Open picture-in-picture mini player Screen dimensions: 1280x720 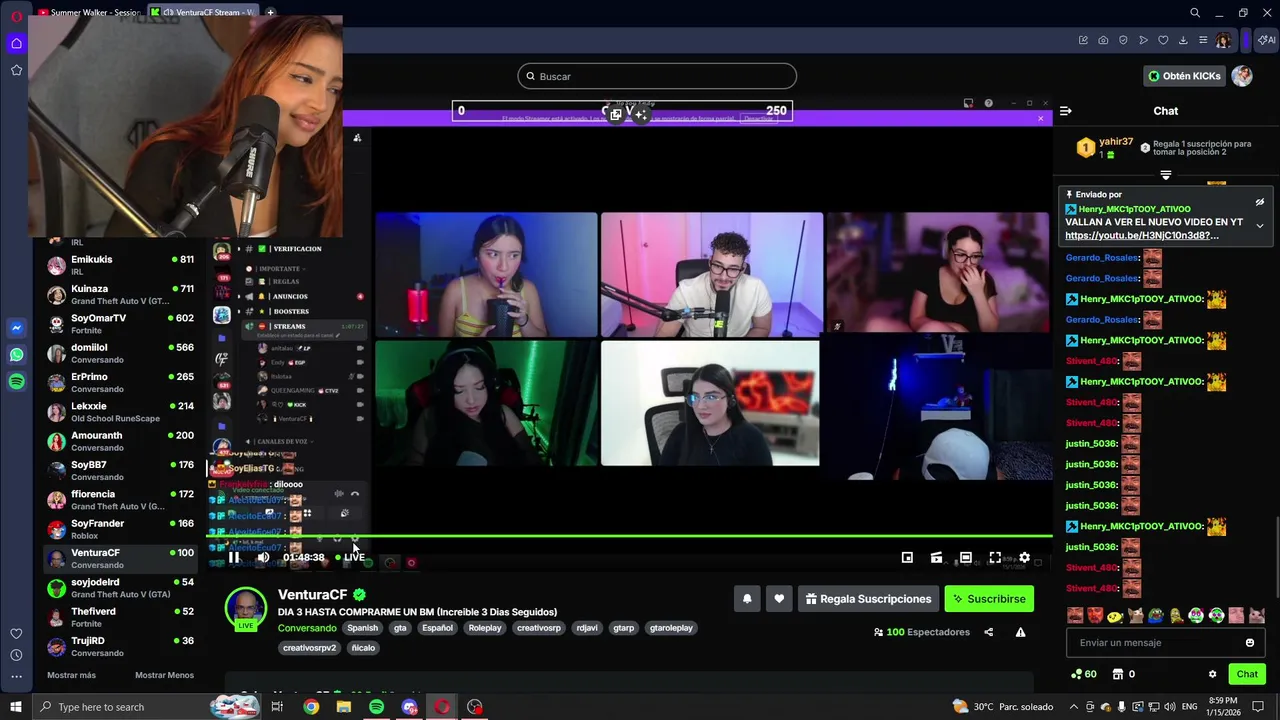click(907, 558)
